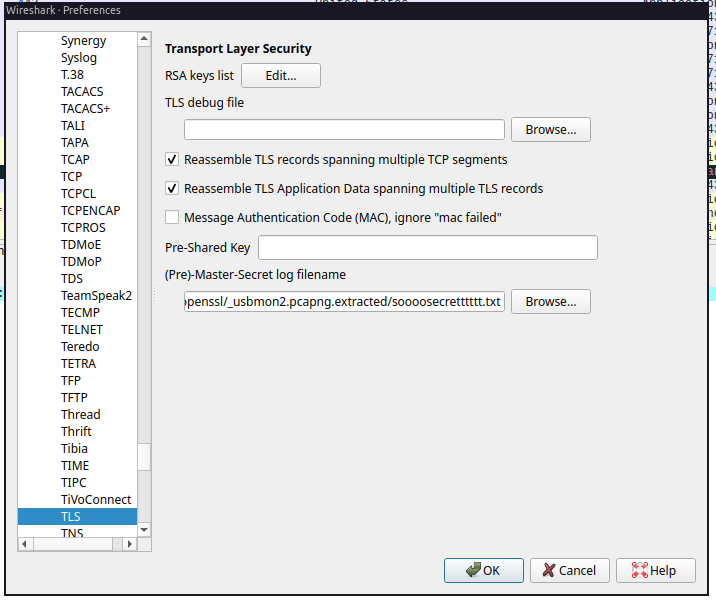Browse for TLS debug file
Screen dimensions: 716x602
(551, 130)
